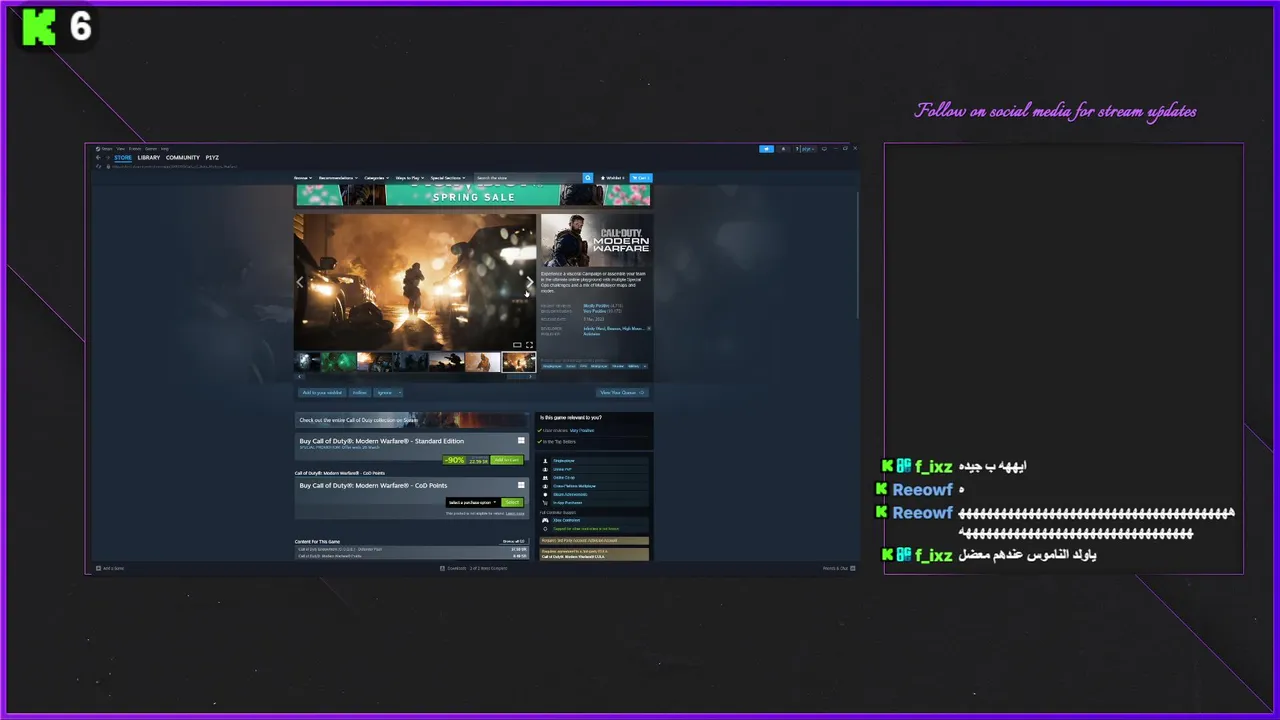This screenshot has height=720, width=1280.
Task: Click the Cross-Platform Multiplayer icon
Action: click(x=545, y=486)
